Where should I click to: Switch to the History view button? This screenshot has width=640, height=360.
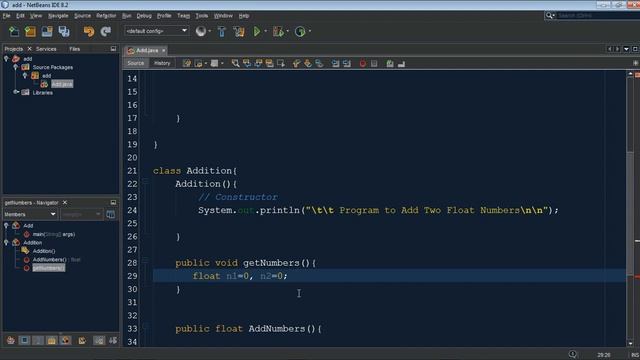coord(162,63)
